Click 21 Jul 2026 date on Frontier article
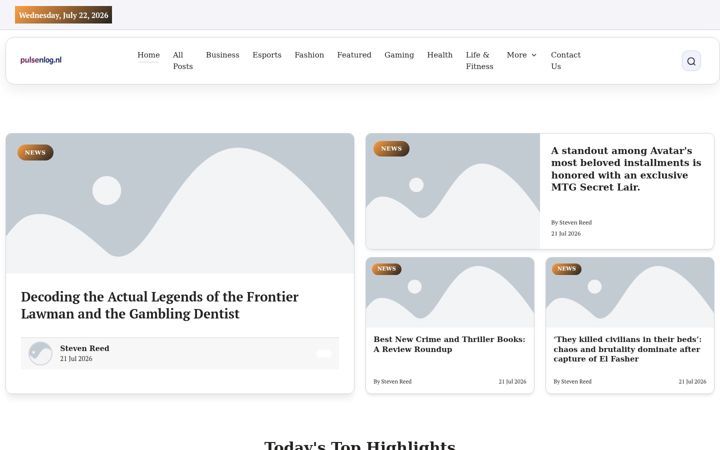 pyautogui.click(x=76, y=359)
